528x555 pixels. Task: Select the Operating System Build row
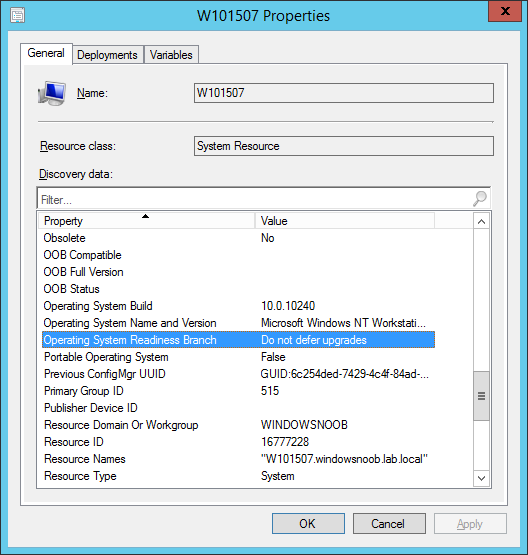coord(238,306)
